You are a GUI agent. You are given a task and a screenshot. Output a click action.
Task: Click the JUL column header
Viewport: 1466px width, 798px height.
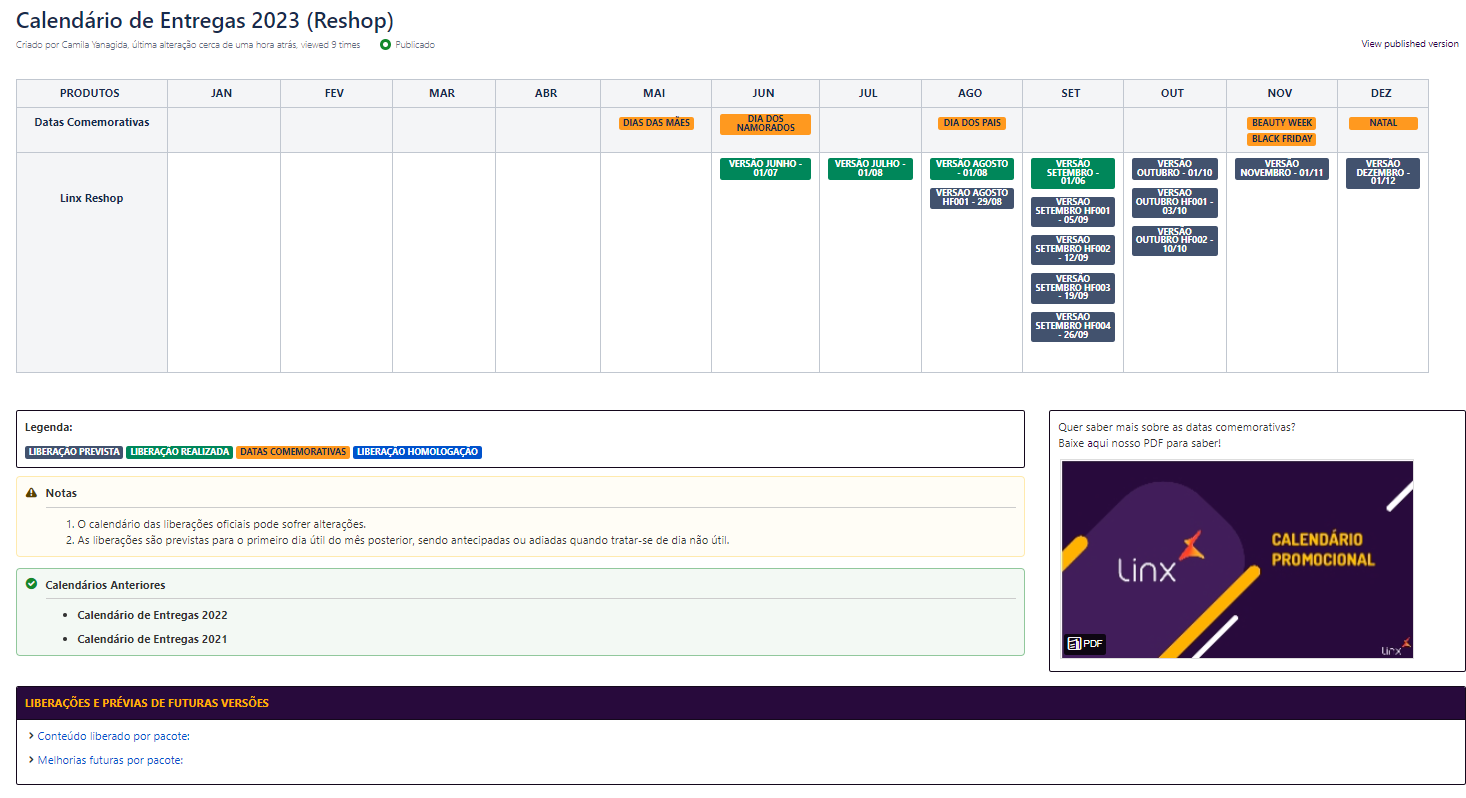click(x=868, y=93)
